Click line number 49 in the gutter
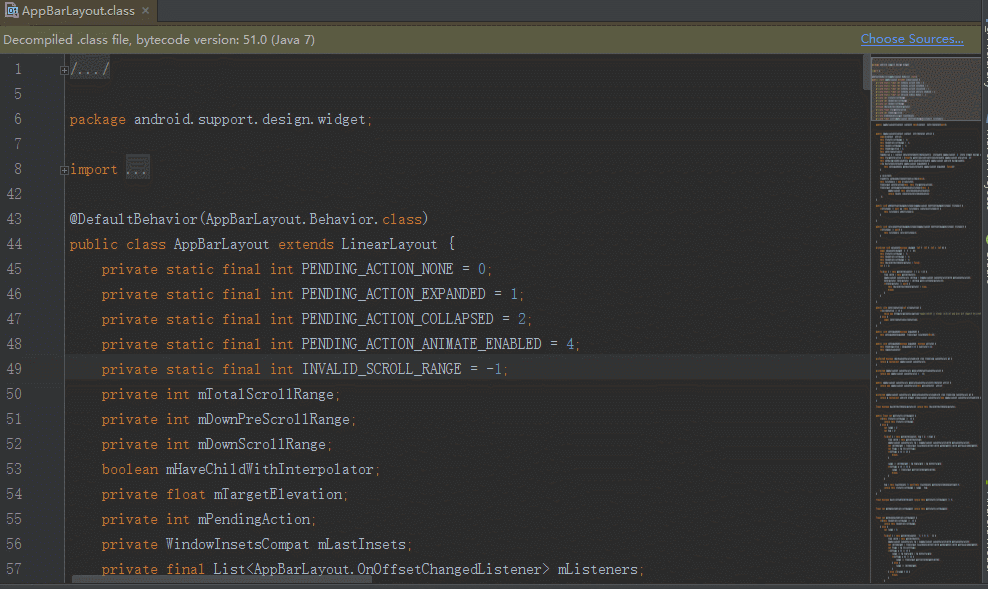This screenshot has width=988, height=589. pyautogui.click(x=14, y=369)
